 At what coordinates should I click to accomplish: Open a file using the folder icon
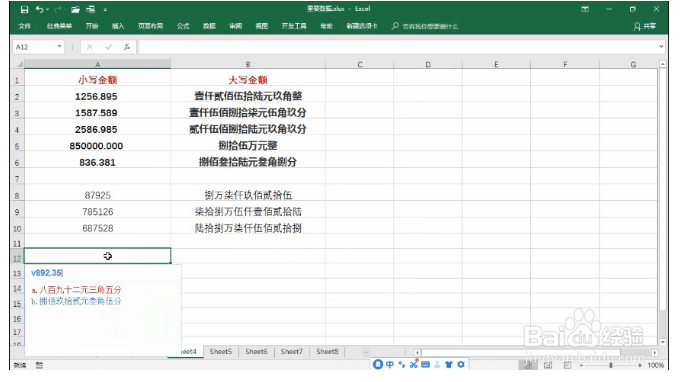(x=76, y=9)
